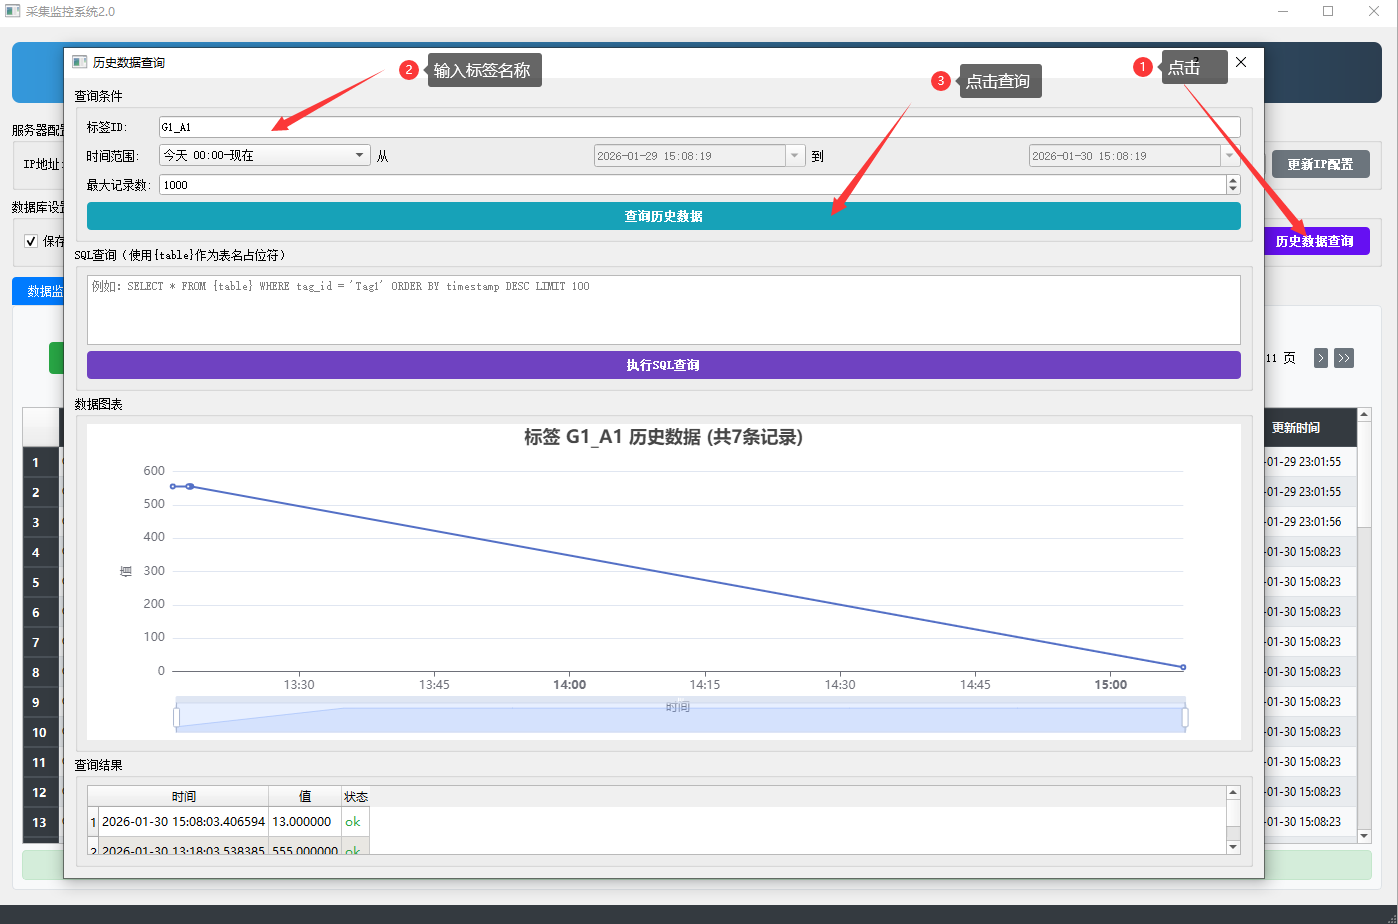The height and width of the screenshot is (924, 1398).
Task: Click the 时间 column header in results
Action: point(183,797)
